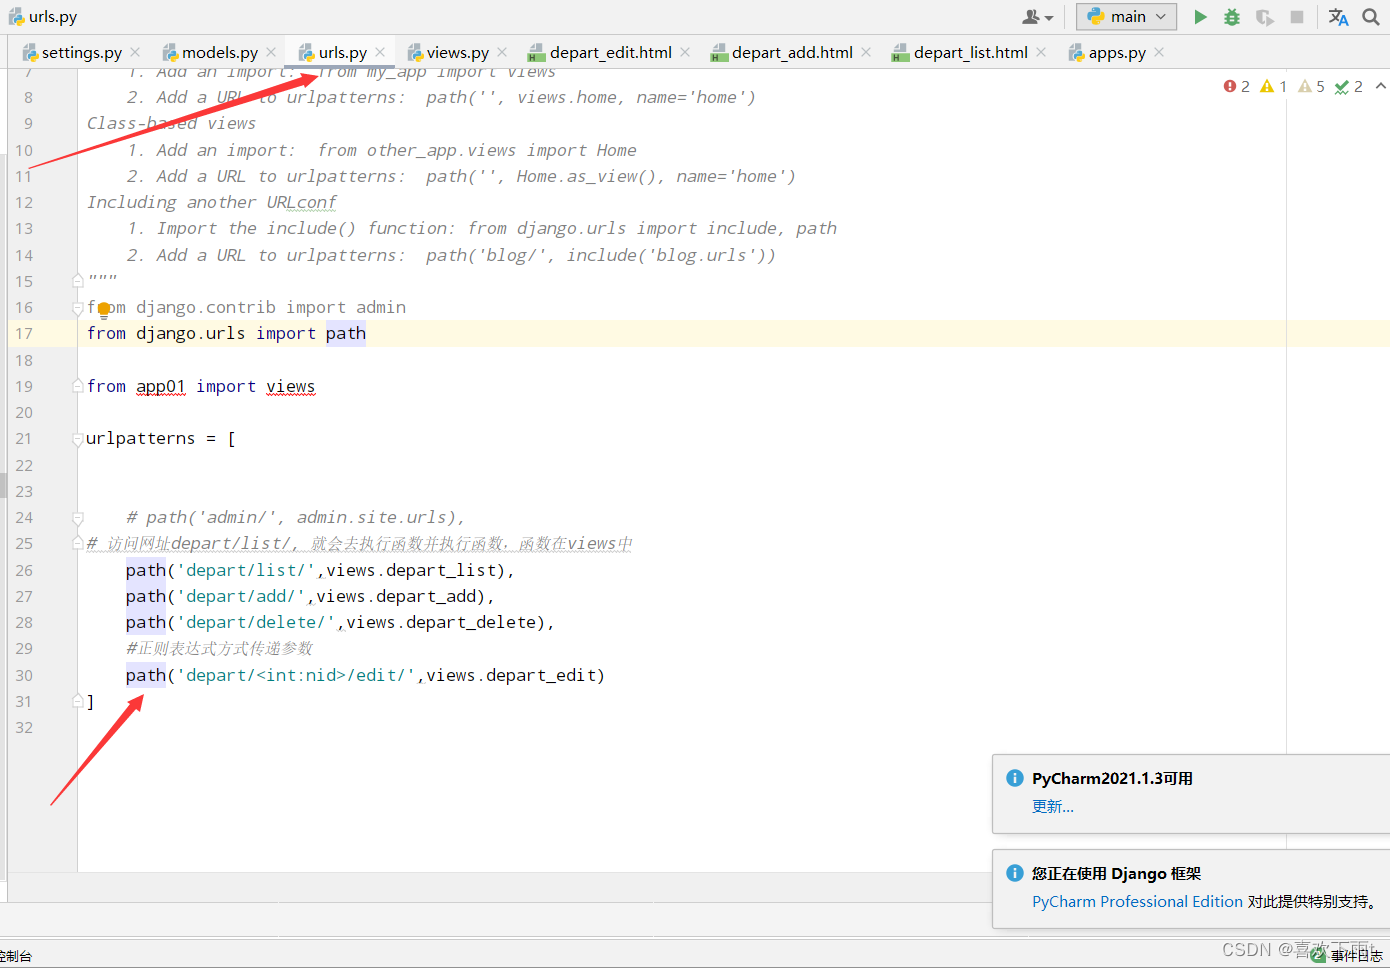
Task: Click line number 30 in the gutter
Action: click(x=24, y=675)
